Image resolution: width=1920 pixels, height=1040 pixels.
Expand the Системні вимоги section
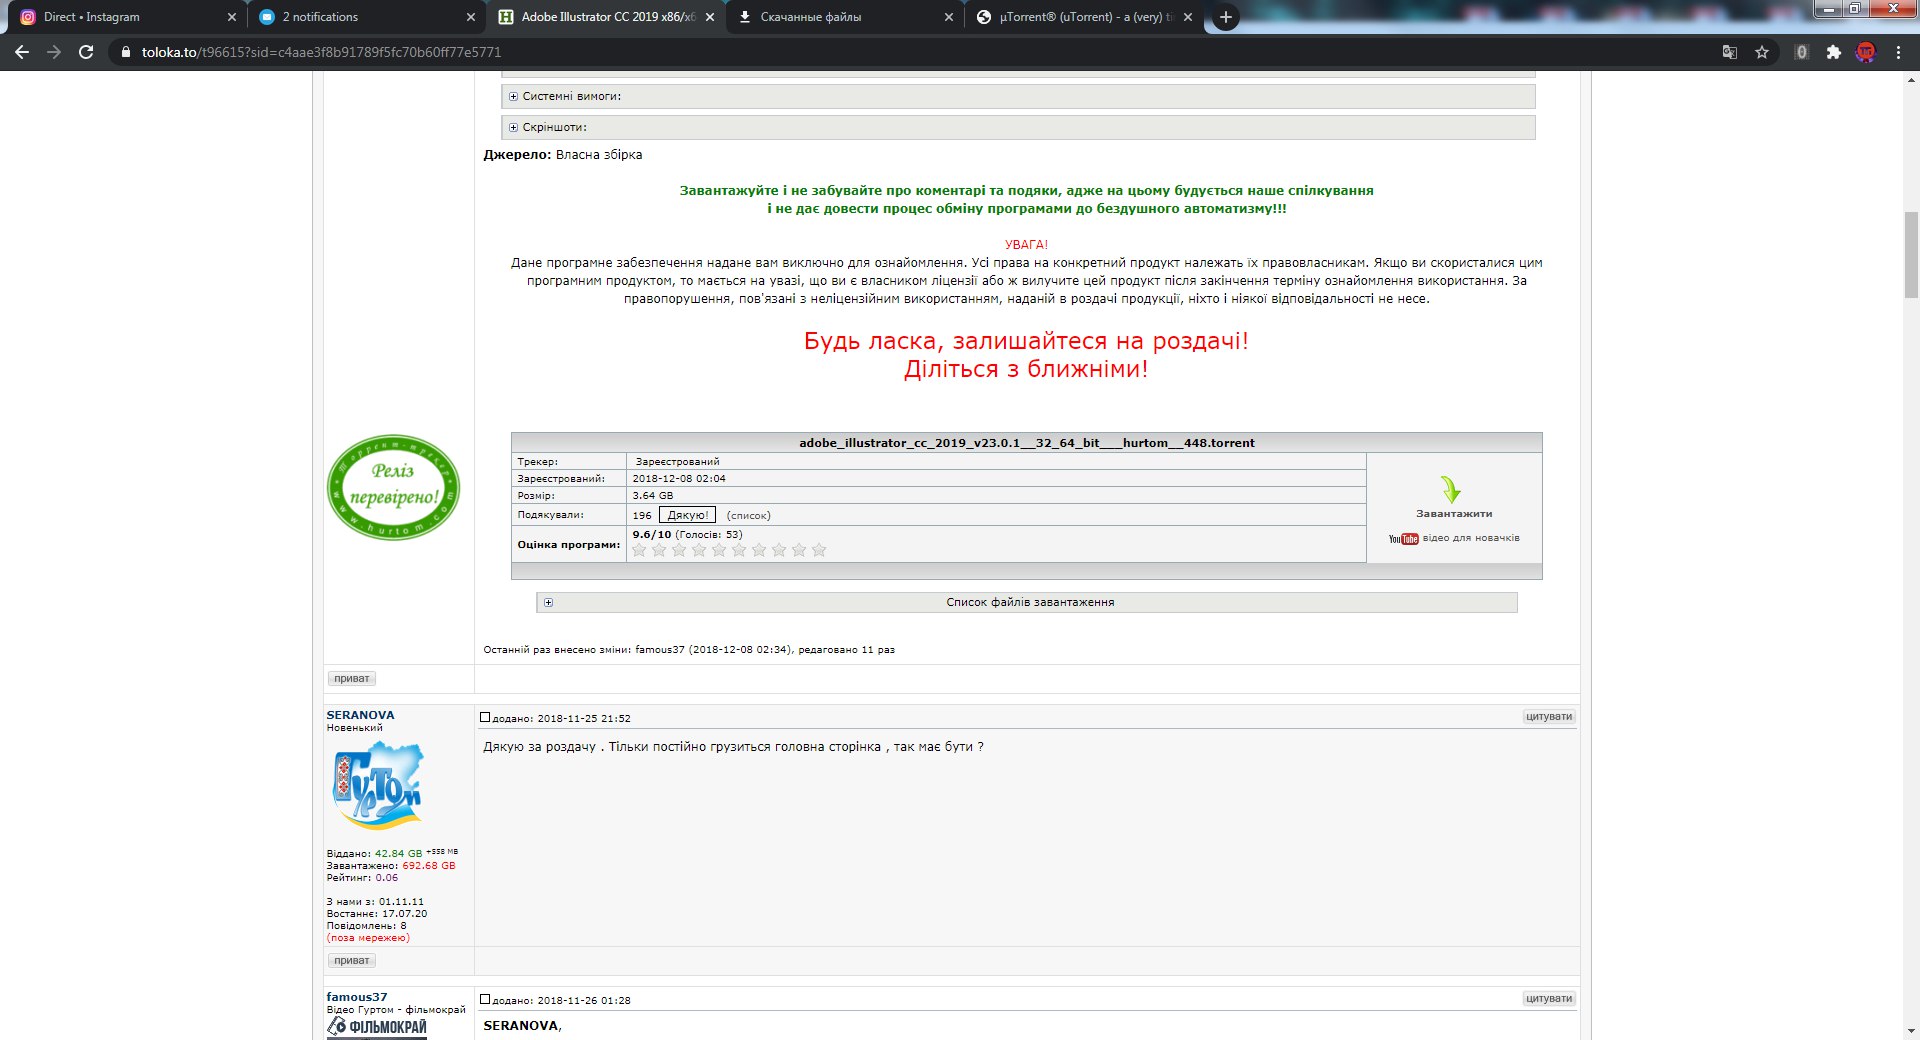click(1018, 96)
